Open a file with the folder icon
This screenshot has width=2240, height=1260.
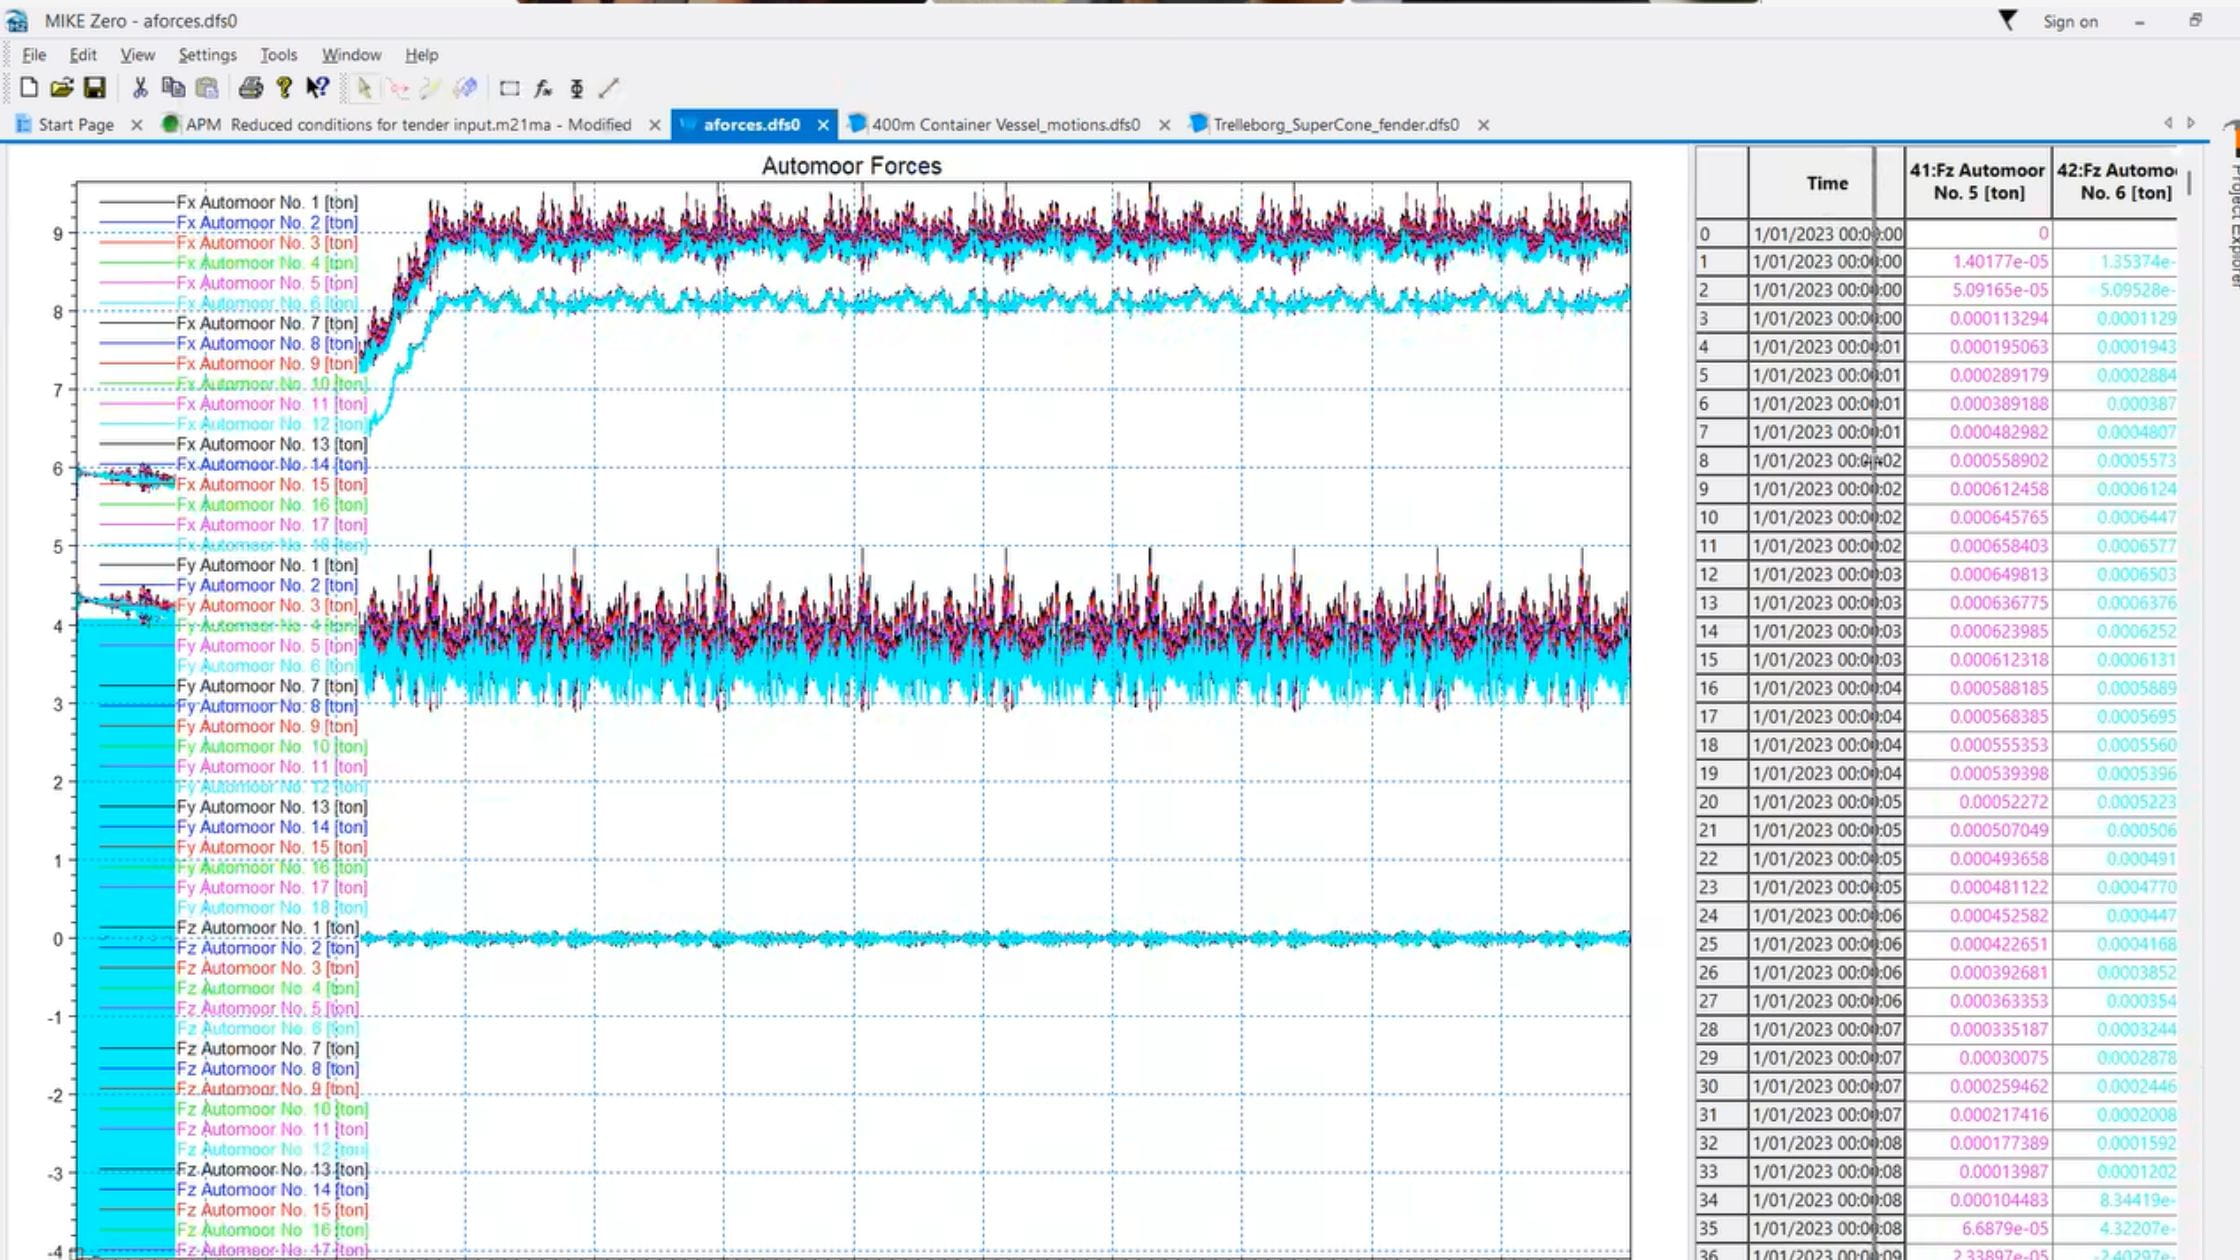[62, 88]
